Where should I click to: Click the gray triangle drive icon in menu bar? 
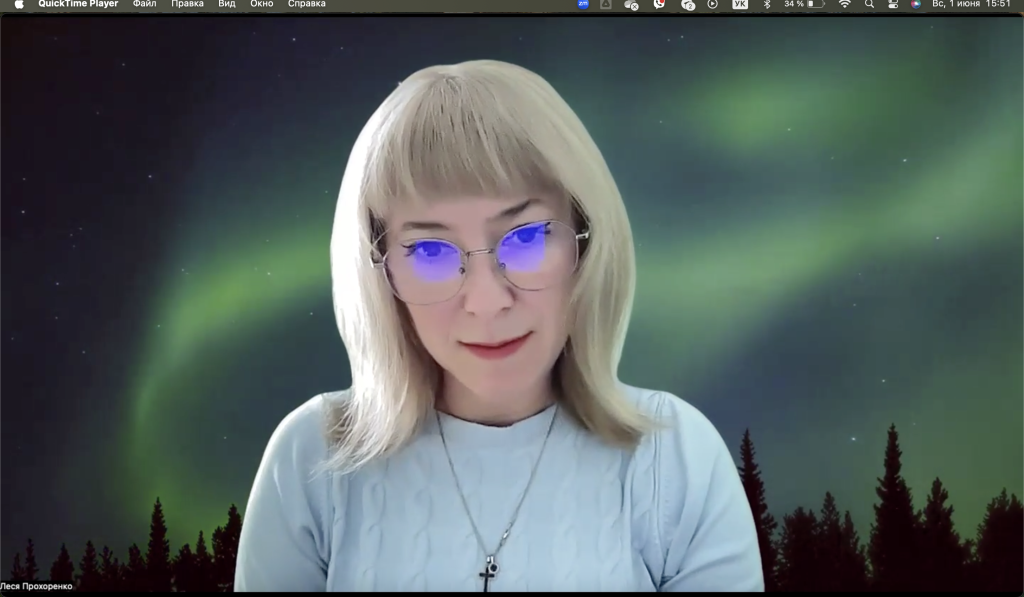[606, 4]
